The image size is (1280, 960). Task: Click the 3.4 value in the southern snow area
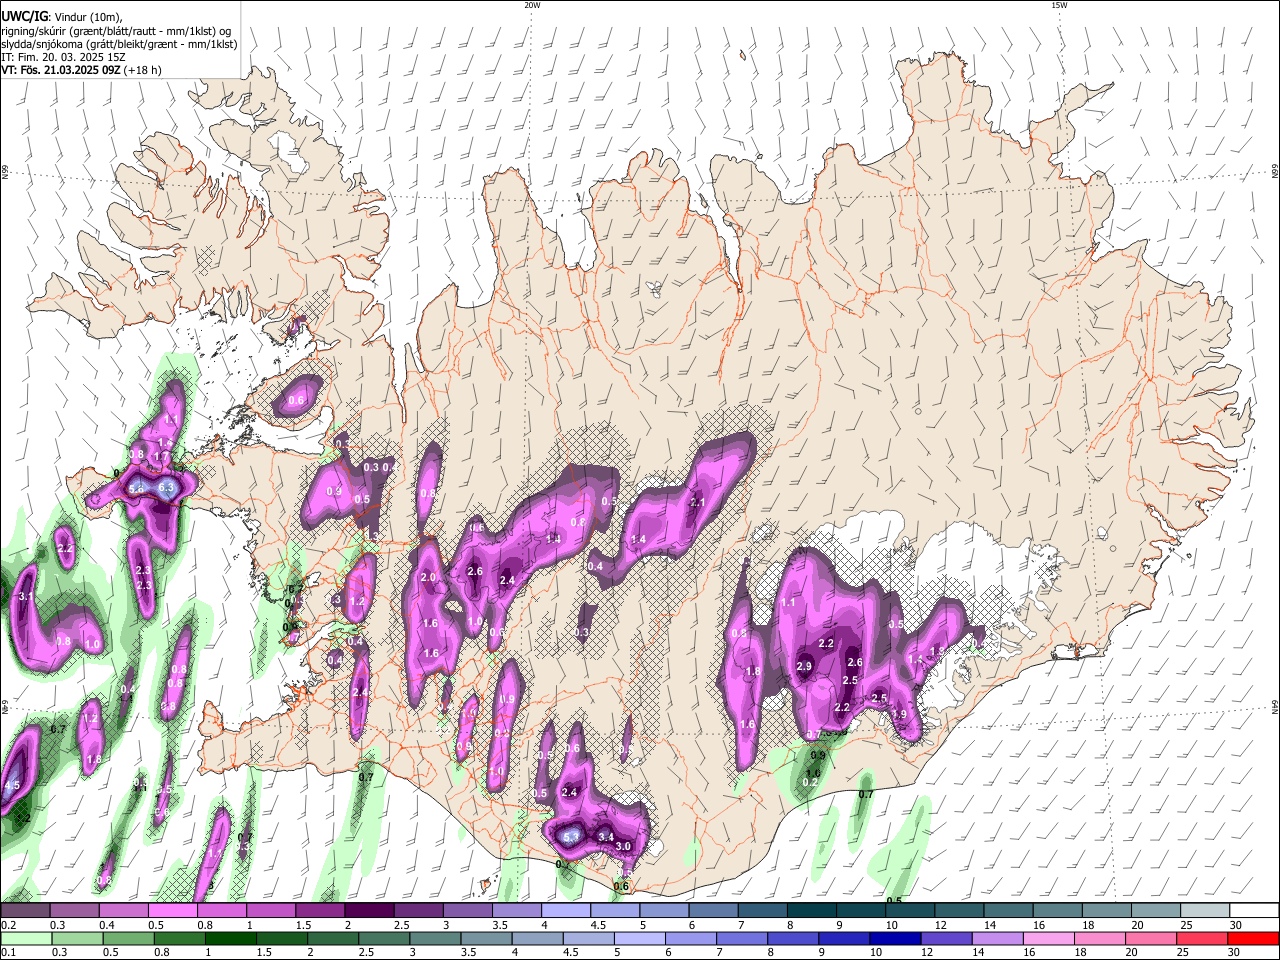[606, 837]
